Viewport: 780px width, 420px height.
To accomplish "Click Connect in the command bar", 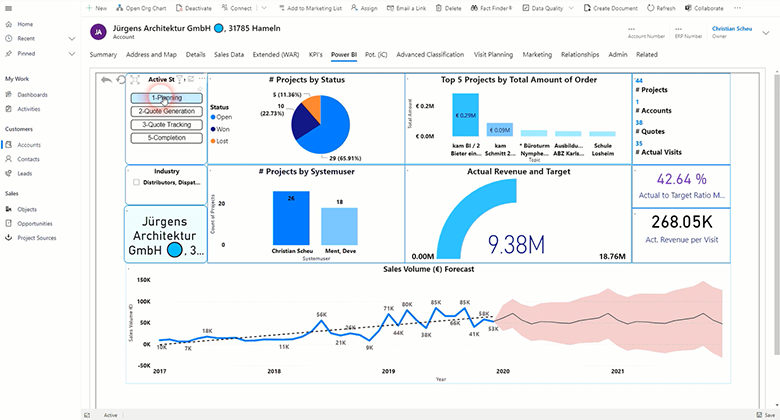I will pyautogui.click(x=237, y=8).
